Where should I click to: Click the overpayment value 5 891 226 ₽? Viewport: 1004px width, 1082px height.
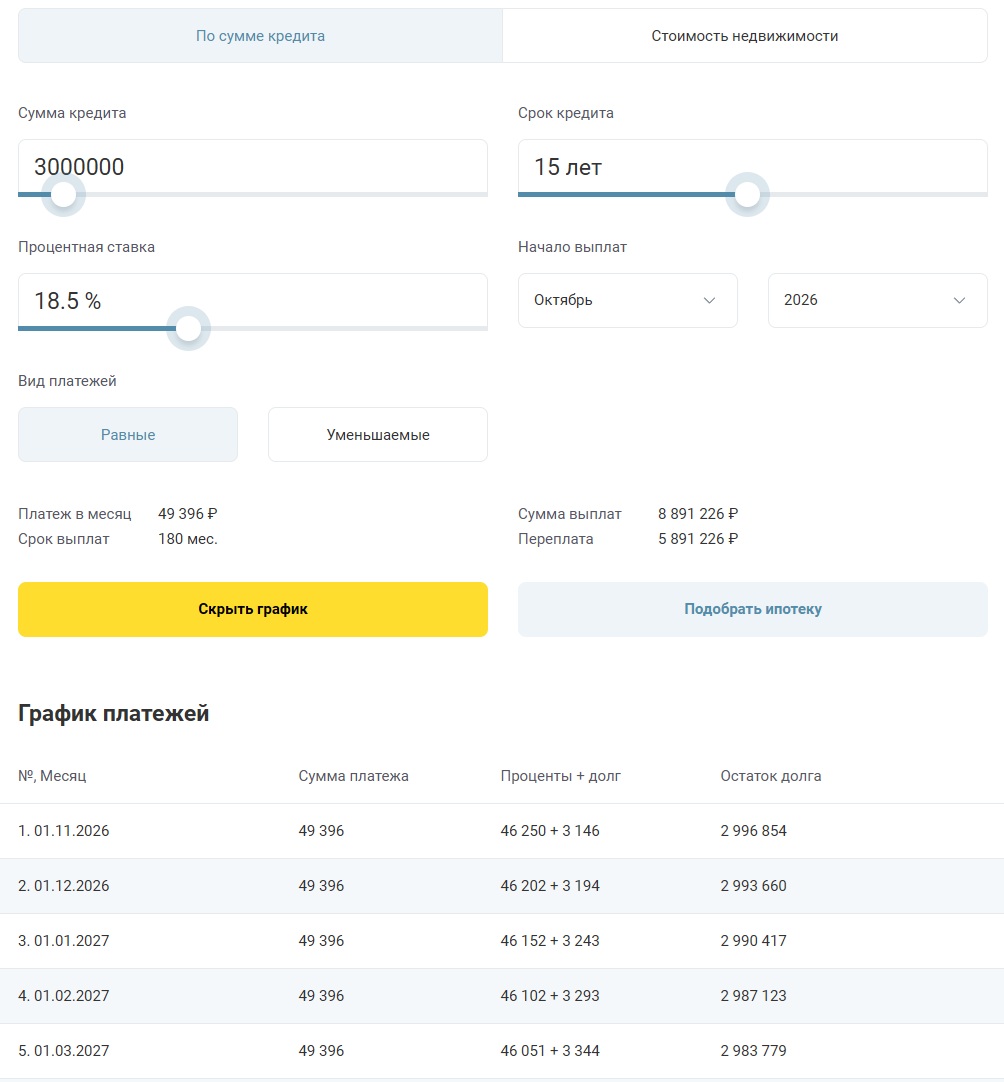pos(698,539)
